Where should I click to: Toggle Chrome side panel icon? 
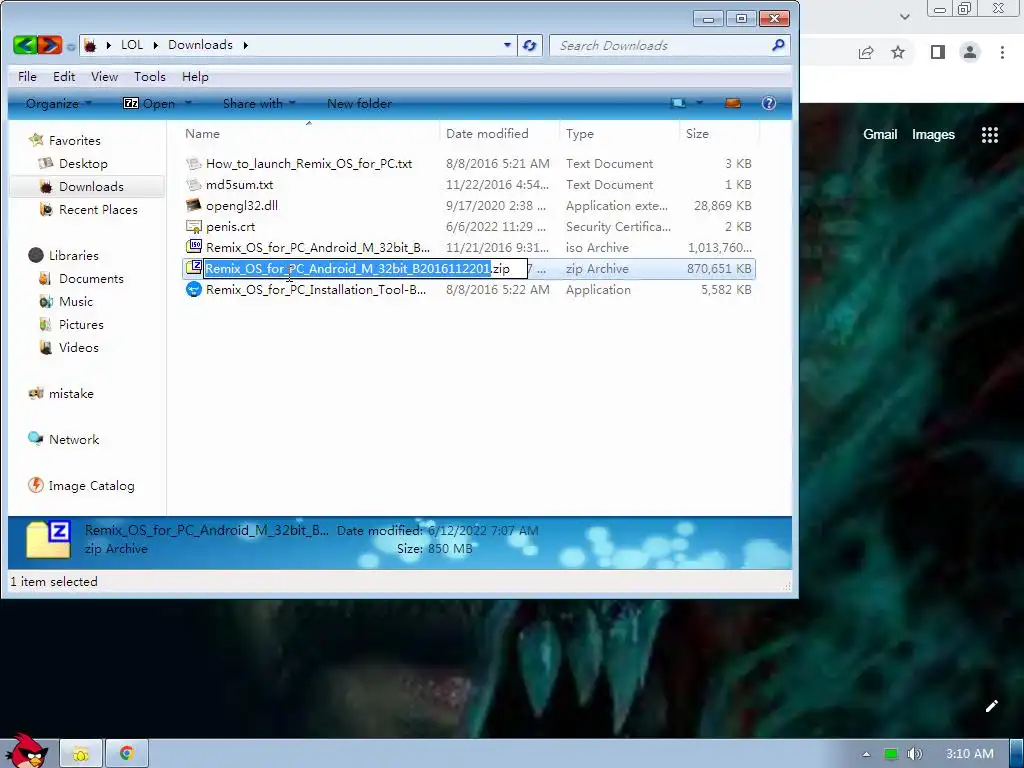pos(938,52)
